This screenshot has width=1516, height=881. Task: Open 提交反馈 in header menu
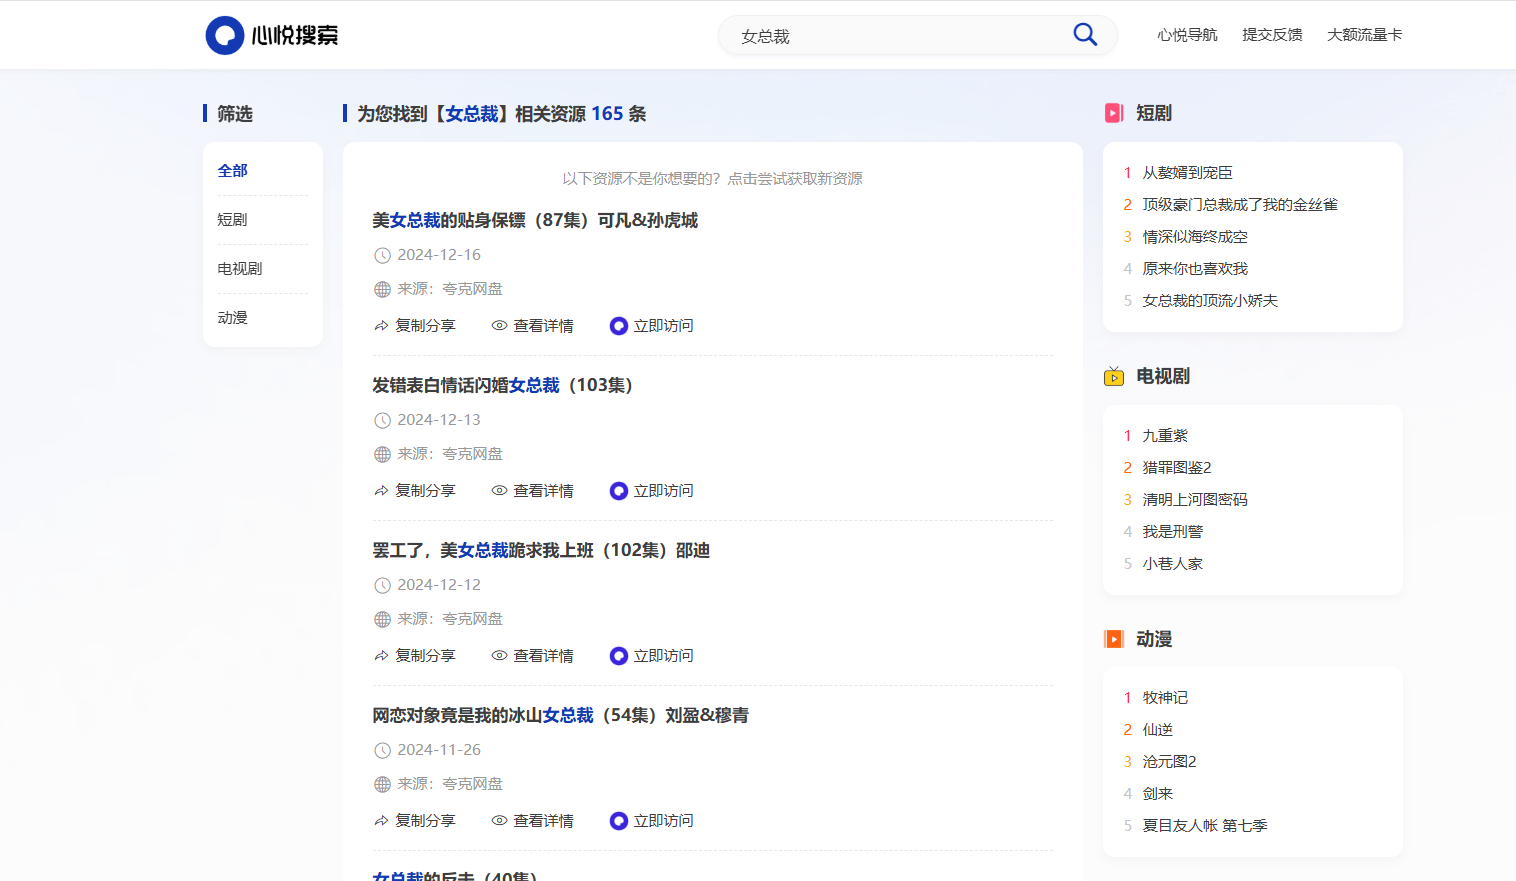pyautogui.click(x=1272, y=35)
